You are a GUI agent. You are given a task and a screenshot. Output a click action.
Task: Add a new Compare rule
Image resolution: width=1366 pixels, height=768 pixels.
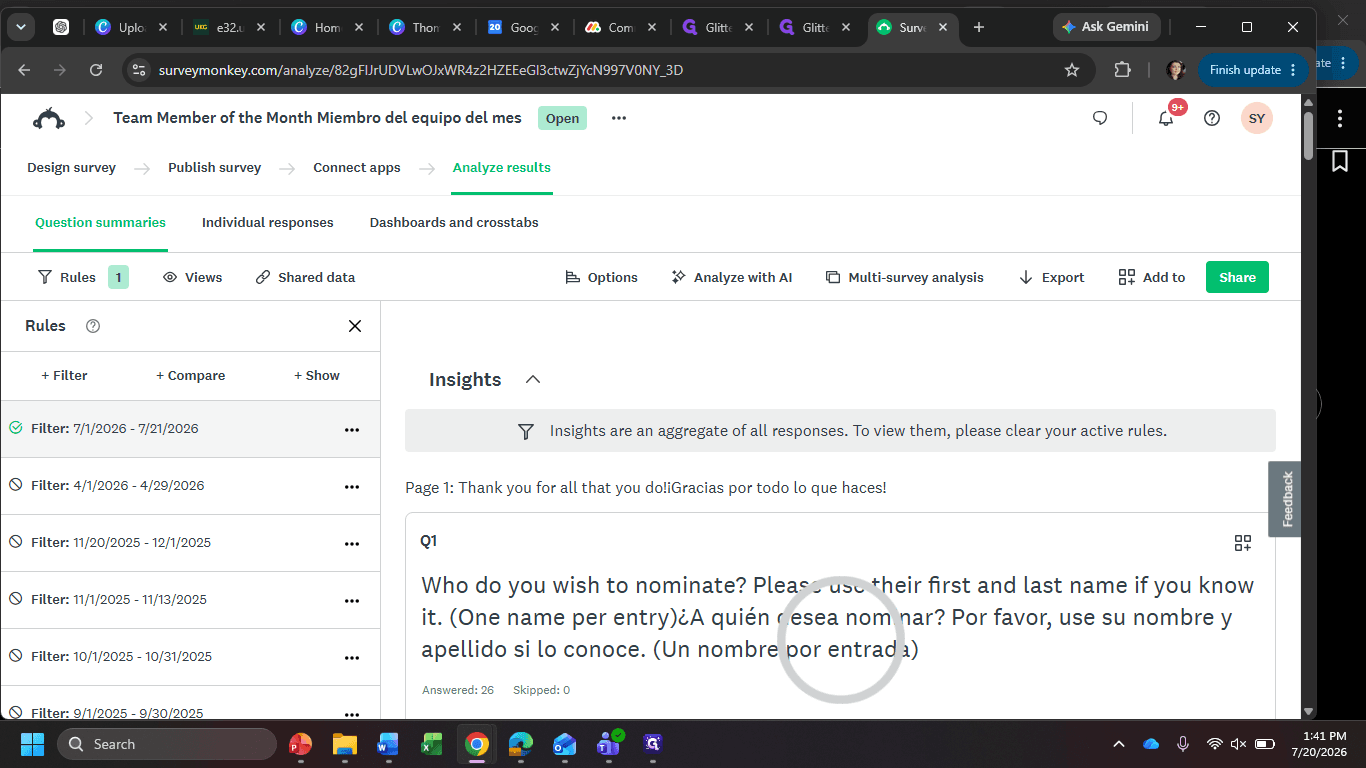tap(190, 375)
